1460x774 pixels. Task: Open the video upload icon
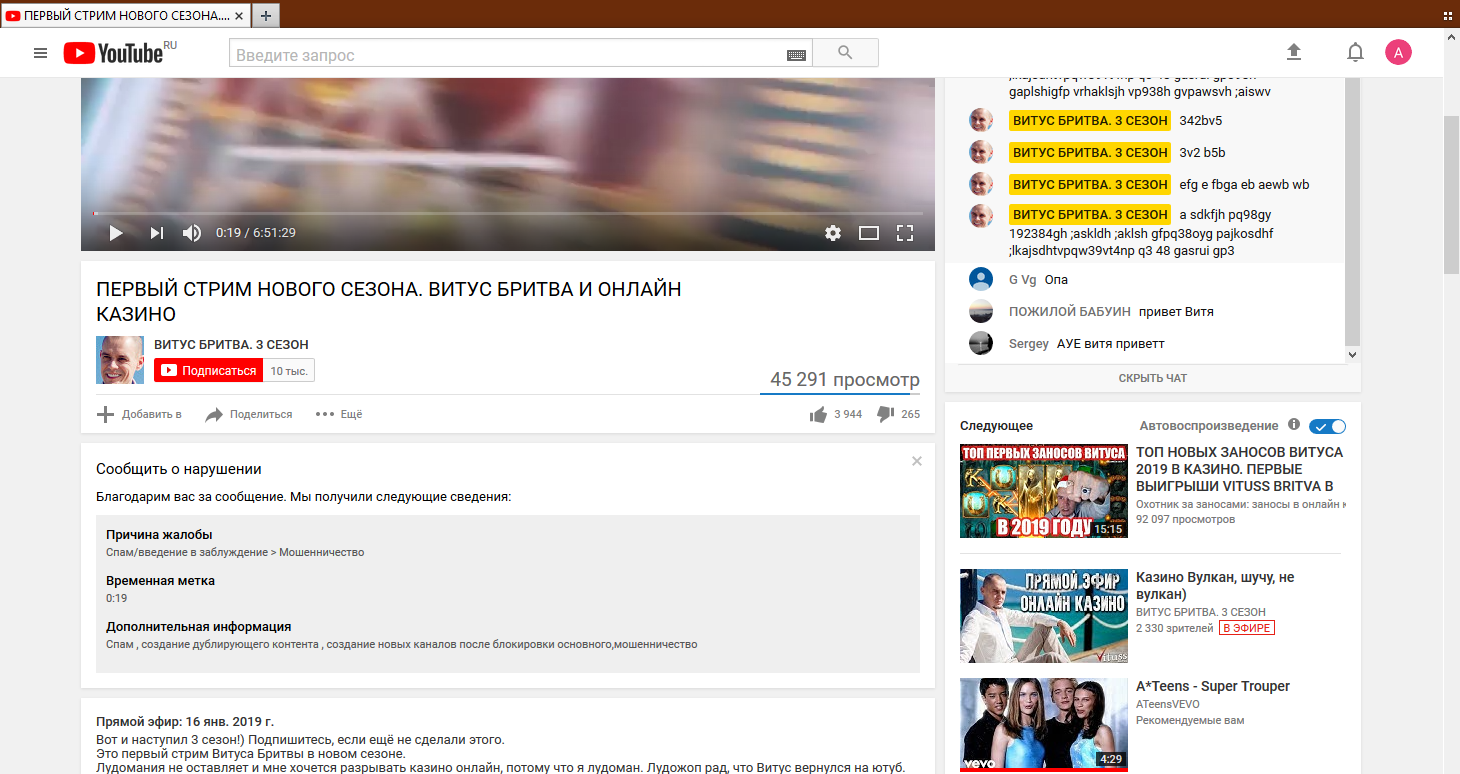click(x=1293, y=52)
